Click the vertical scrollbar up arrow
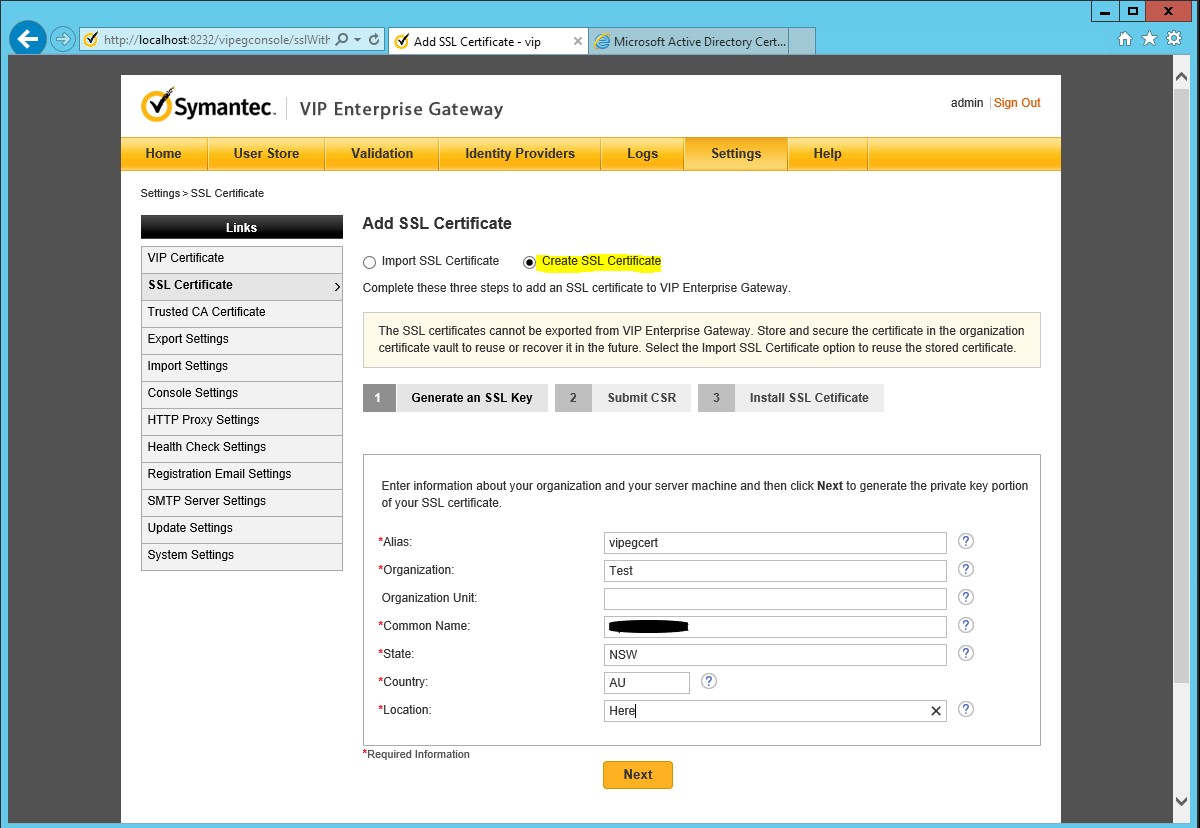The height and width of the screenshot is (828, 1200). pos(1182,78)
